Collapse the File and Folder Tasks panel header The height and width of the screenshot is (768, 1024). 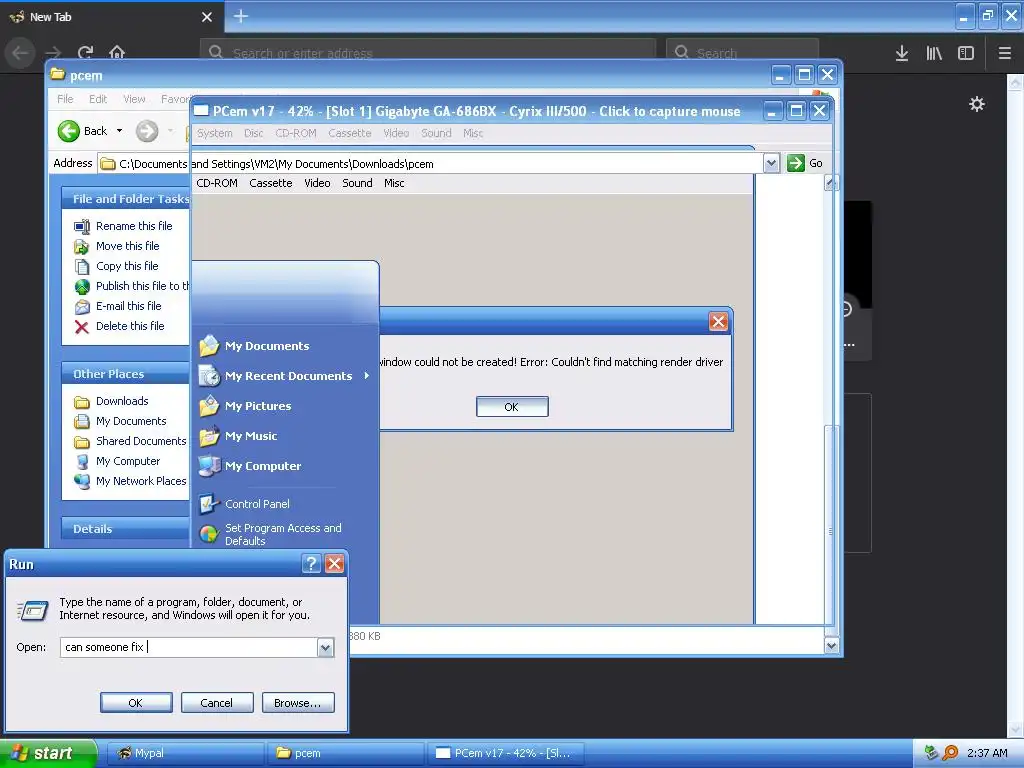125,199
